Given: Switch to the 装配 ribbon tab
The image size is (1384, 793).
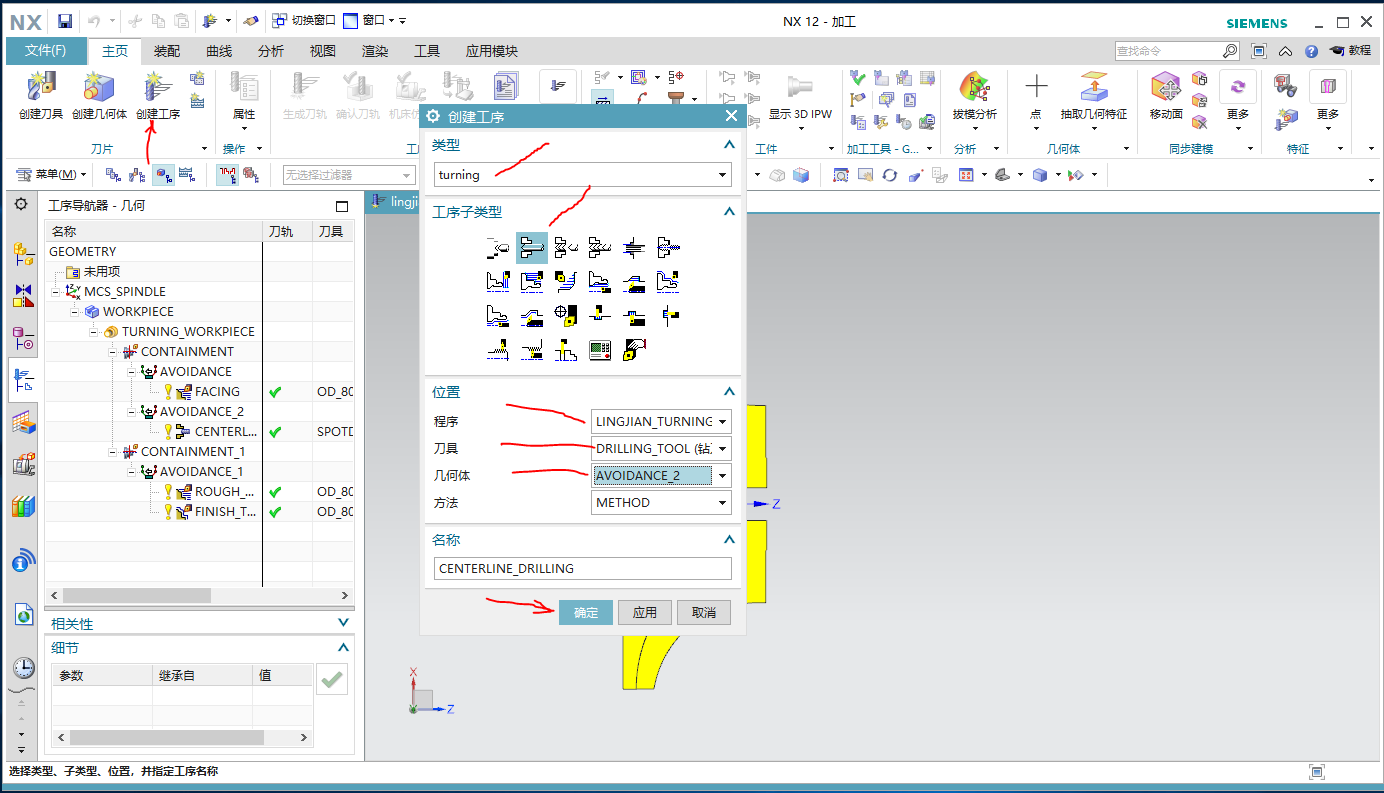Looking at the screenshot, I should (167, 52).
